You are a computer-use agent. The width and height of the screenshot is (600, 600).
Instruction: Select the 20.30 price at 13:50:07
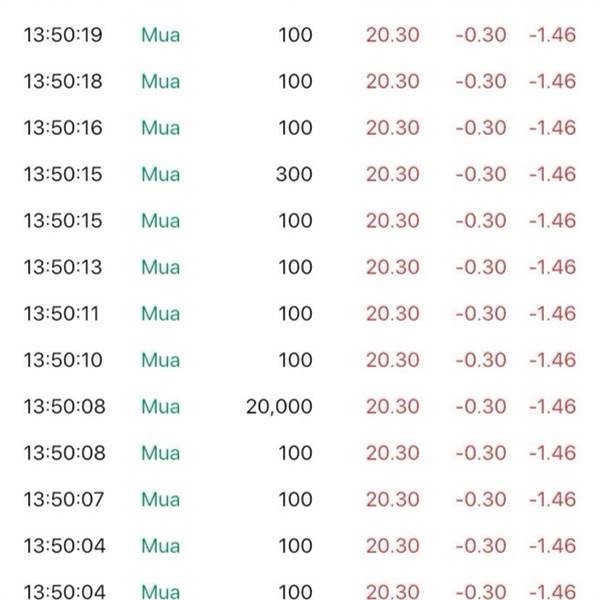[x=393, y=499]
